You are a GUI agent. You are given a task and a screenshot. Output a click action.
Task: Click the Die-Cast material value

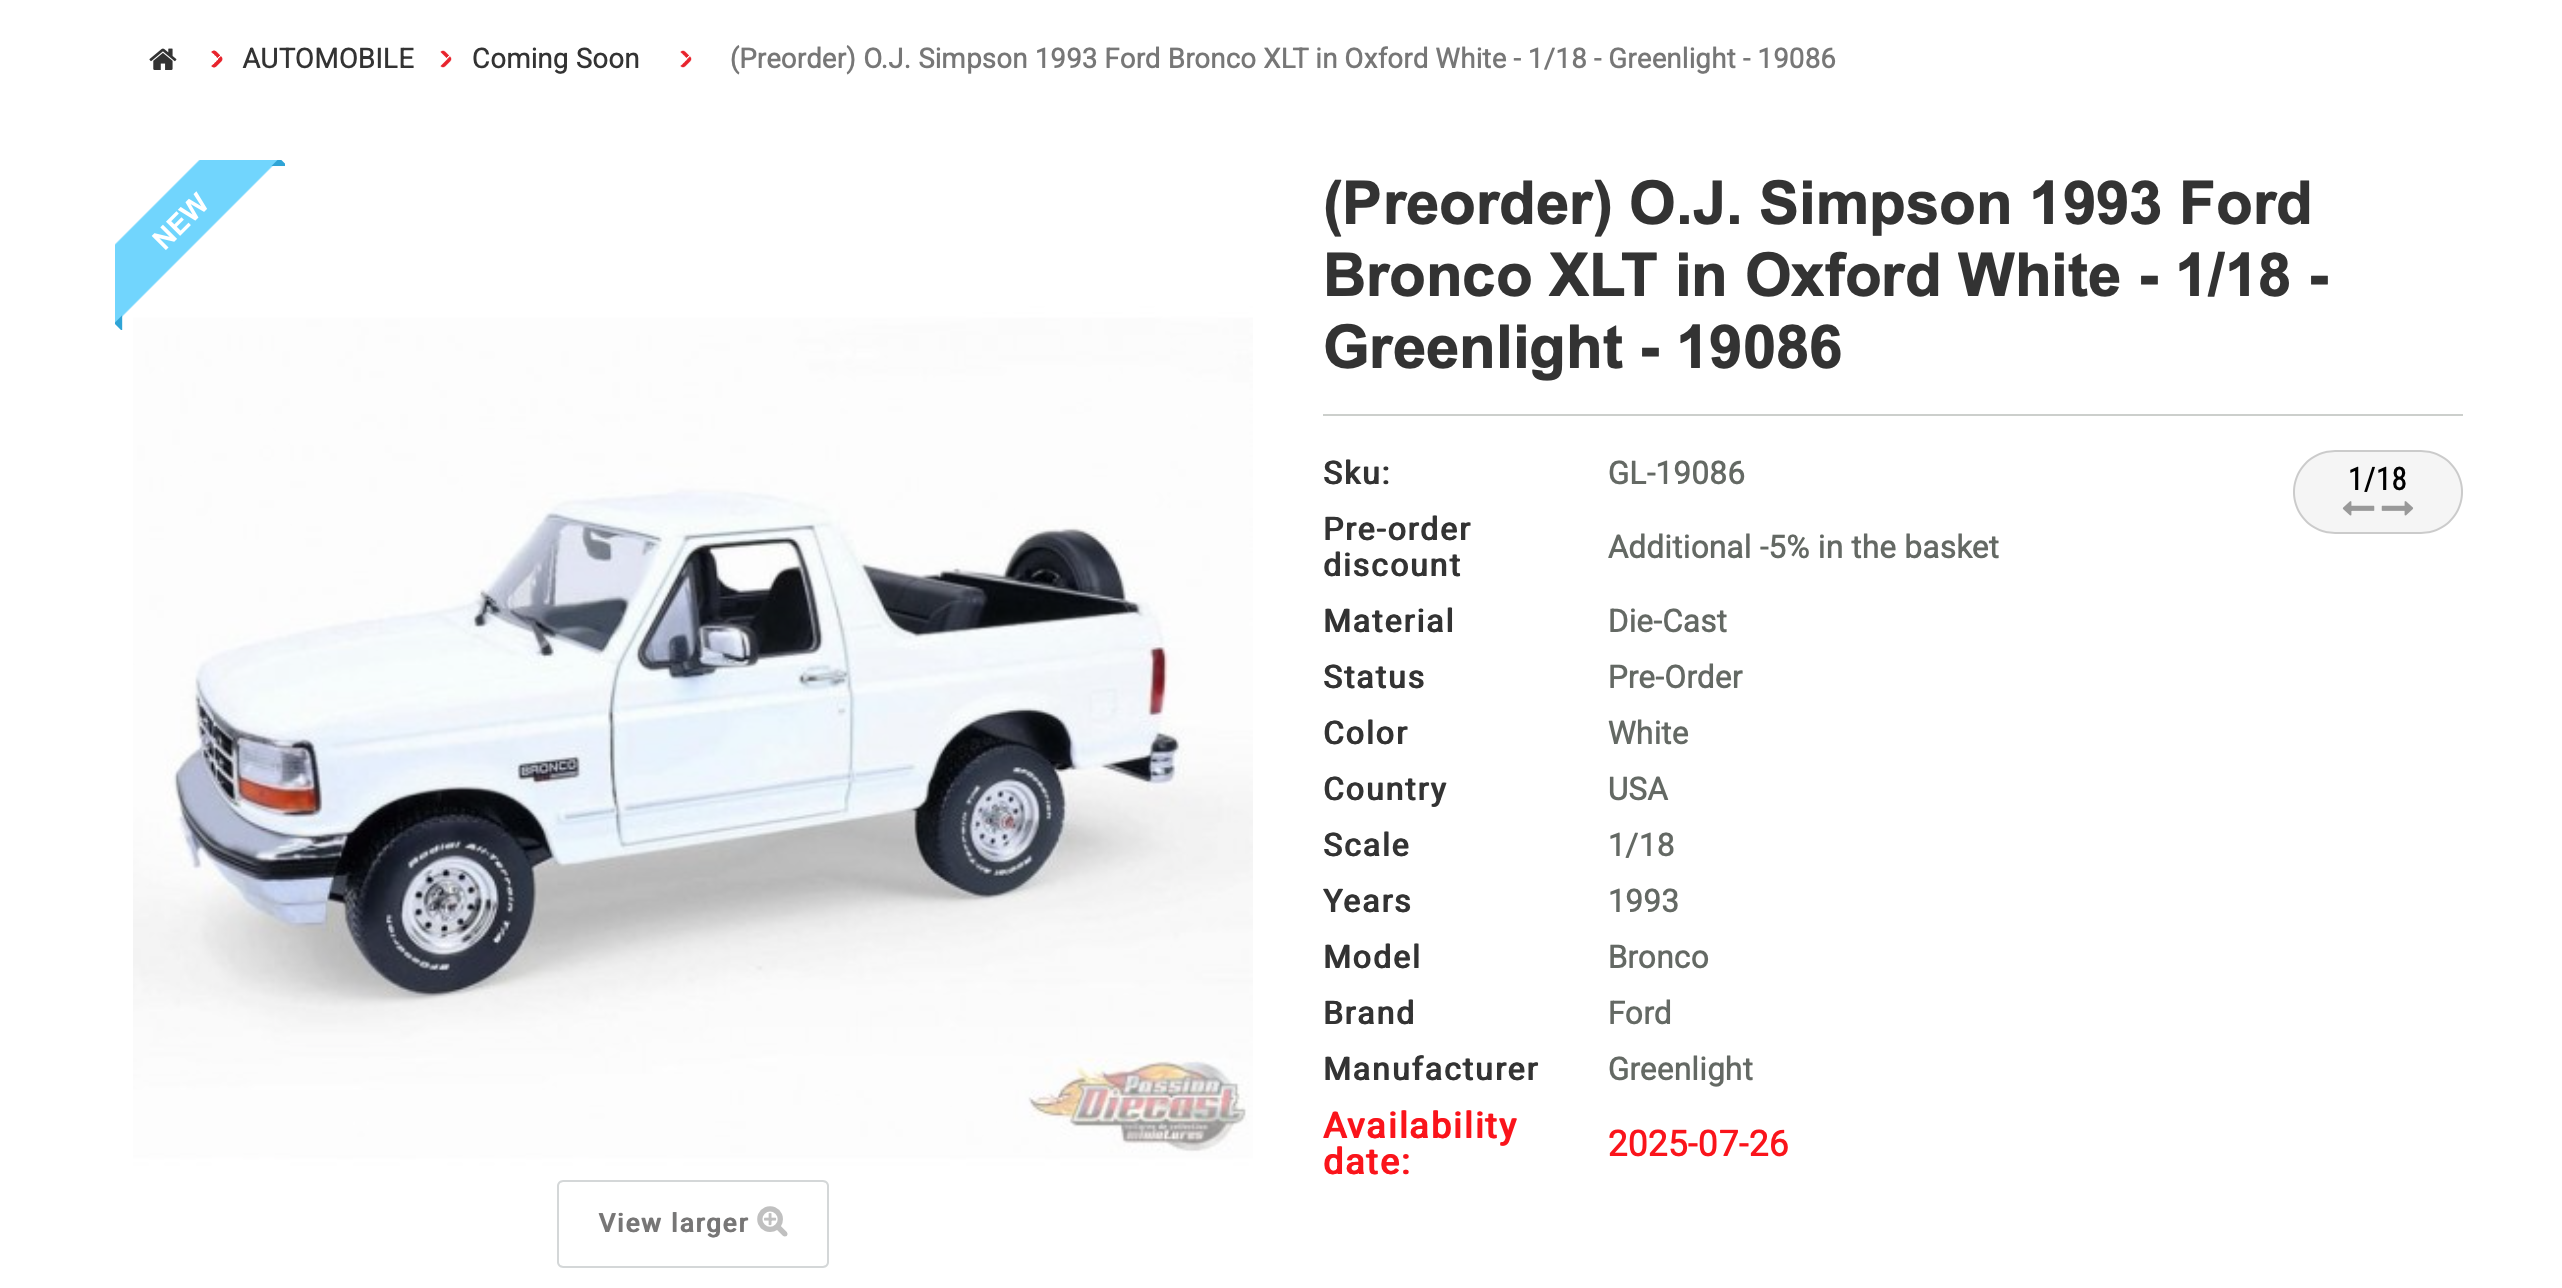(1666, 621)
